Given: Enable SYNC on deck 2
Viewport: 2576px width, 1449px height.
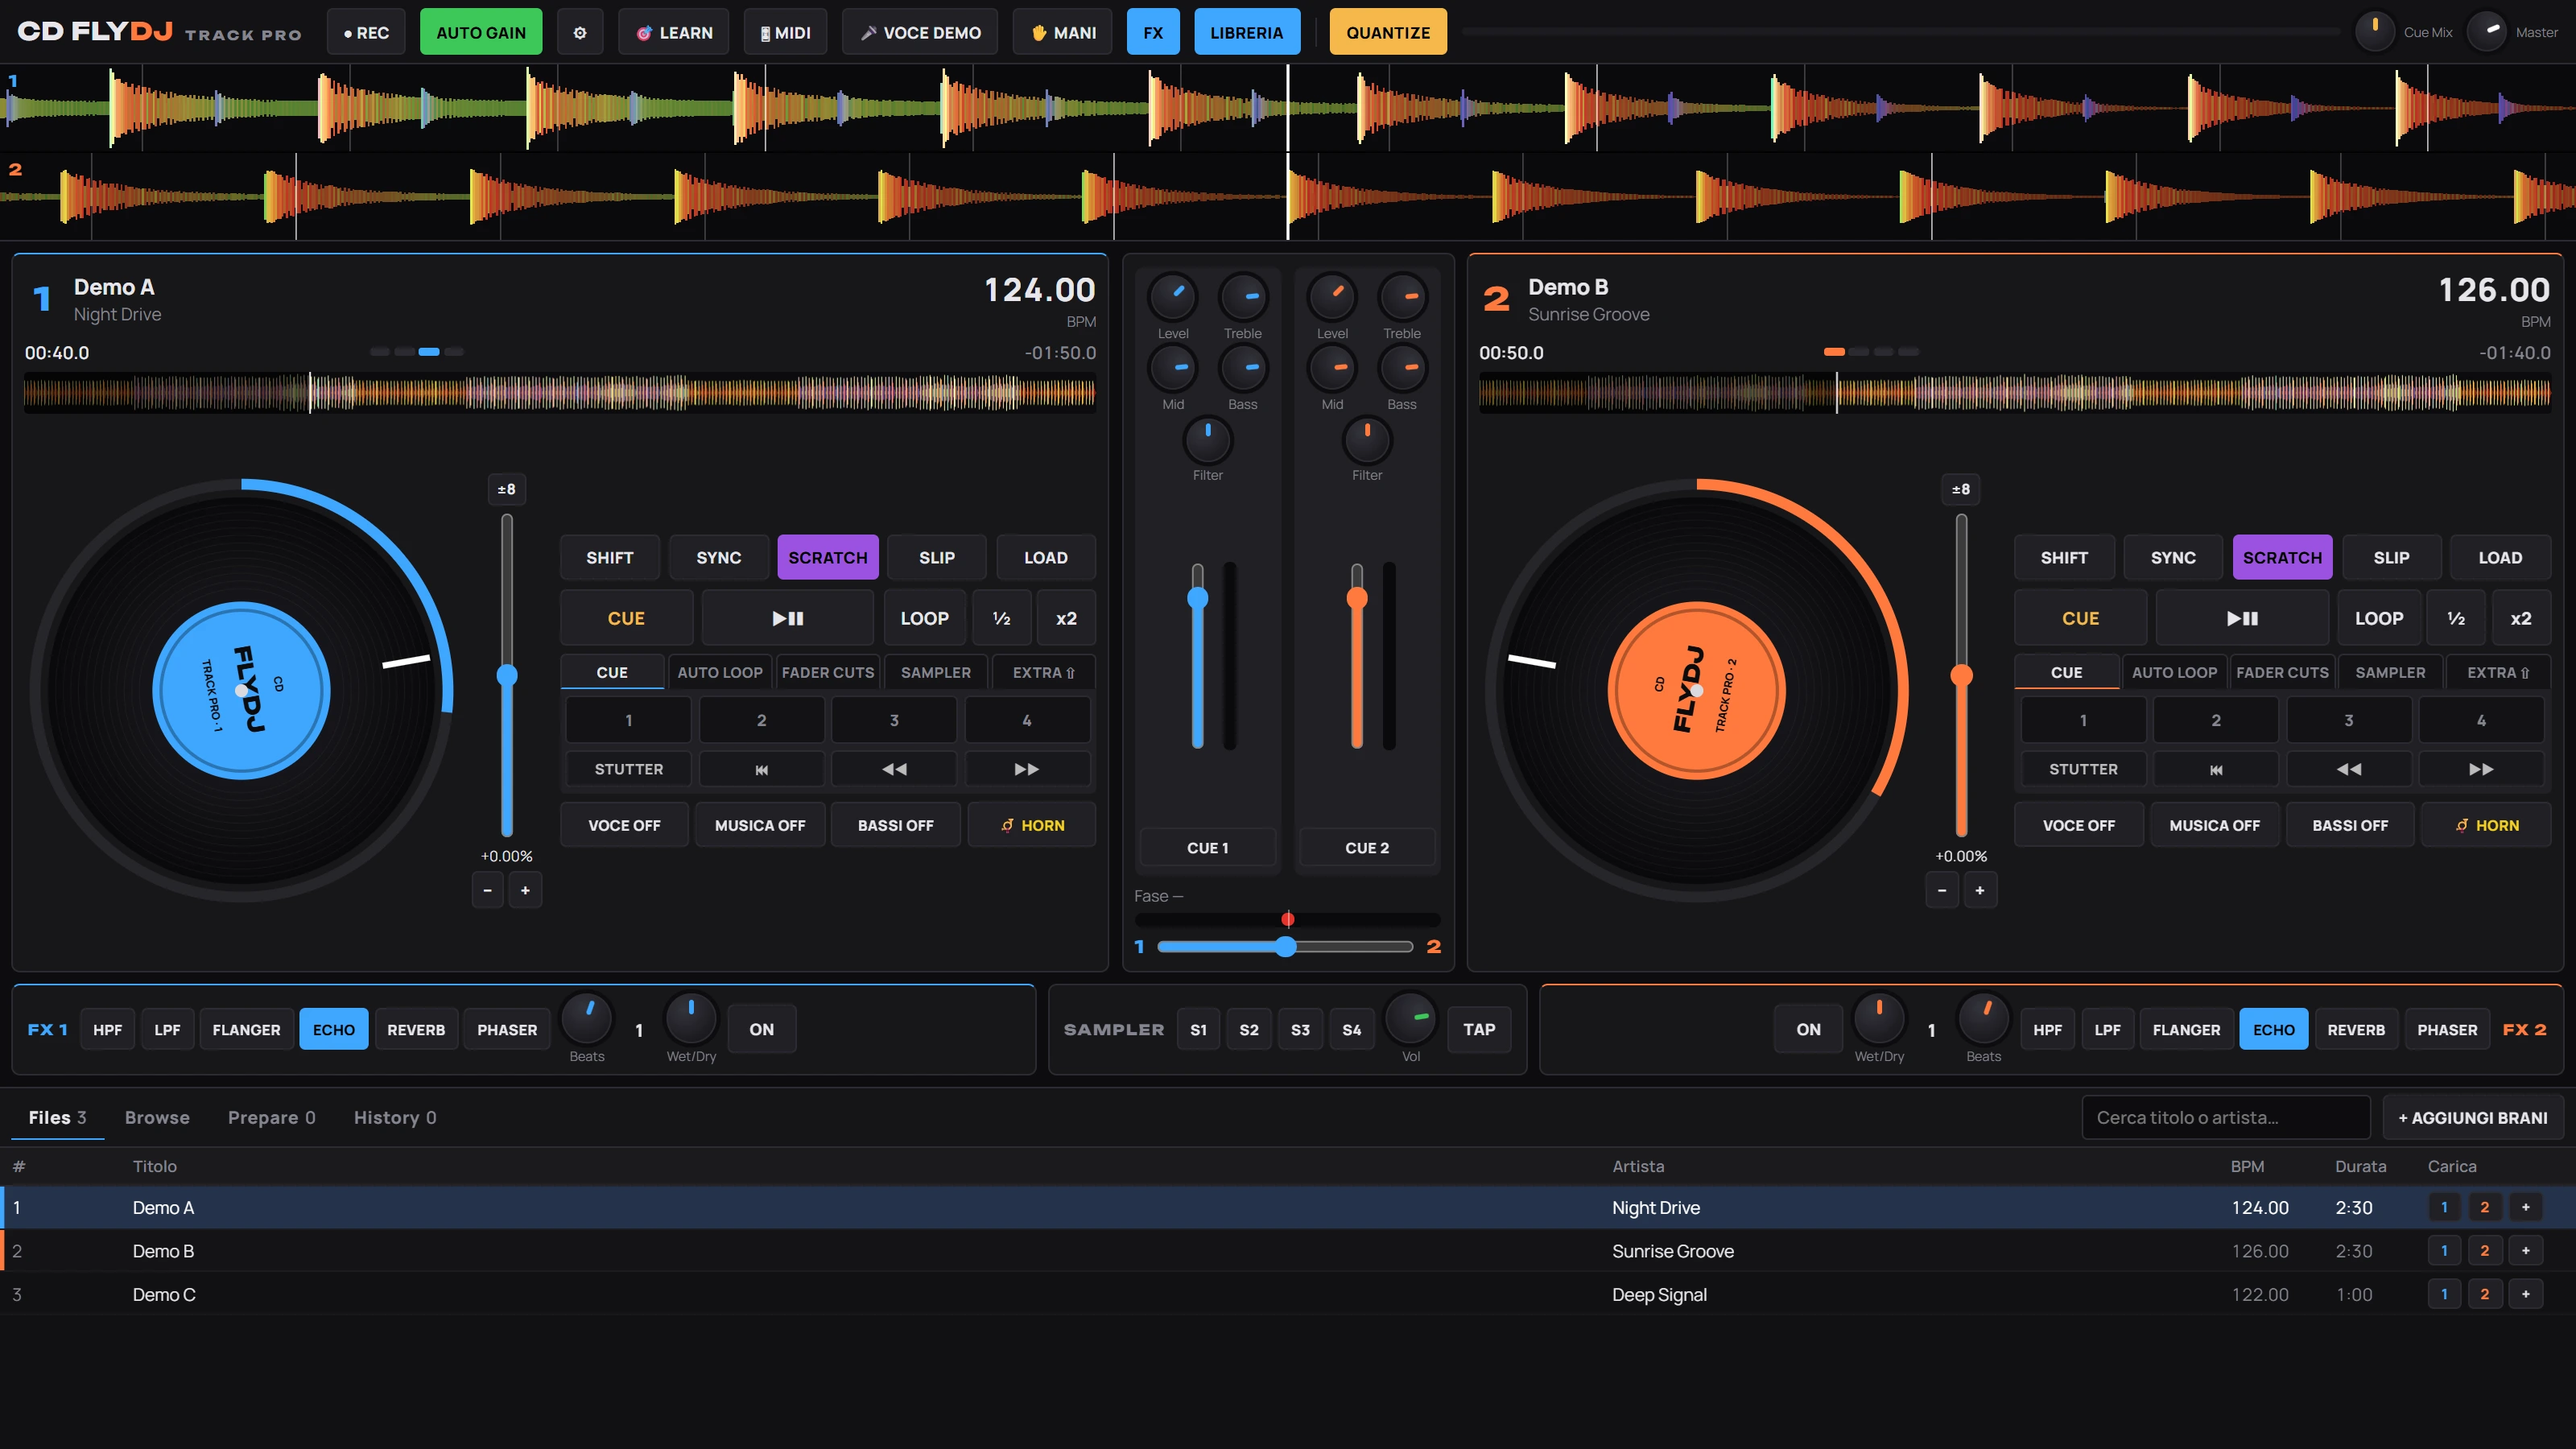Looking at the screenshot, I should [2173, 557].
